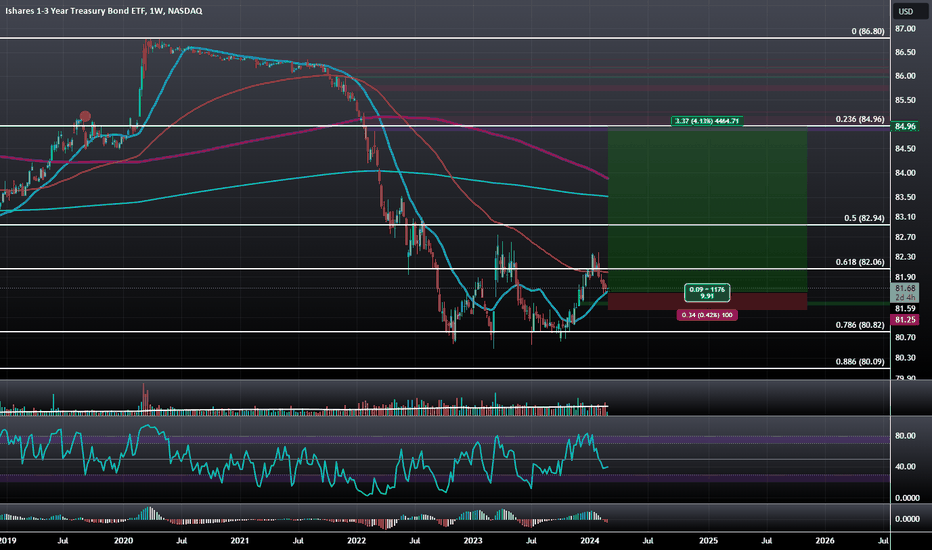Click the 2025 label on time axis
932x550 pixels.
(x=708, y=540)
